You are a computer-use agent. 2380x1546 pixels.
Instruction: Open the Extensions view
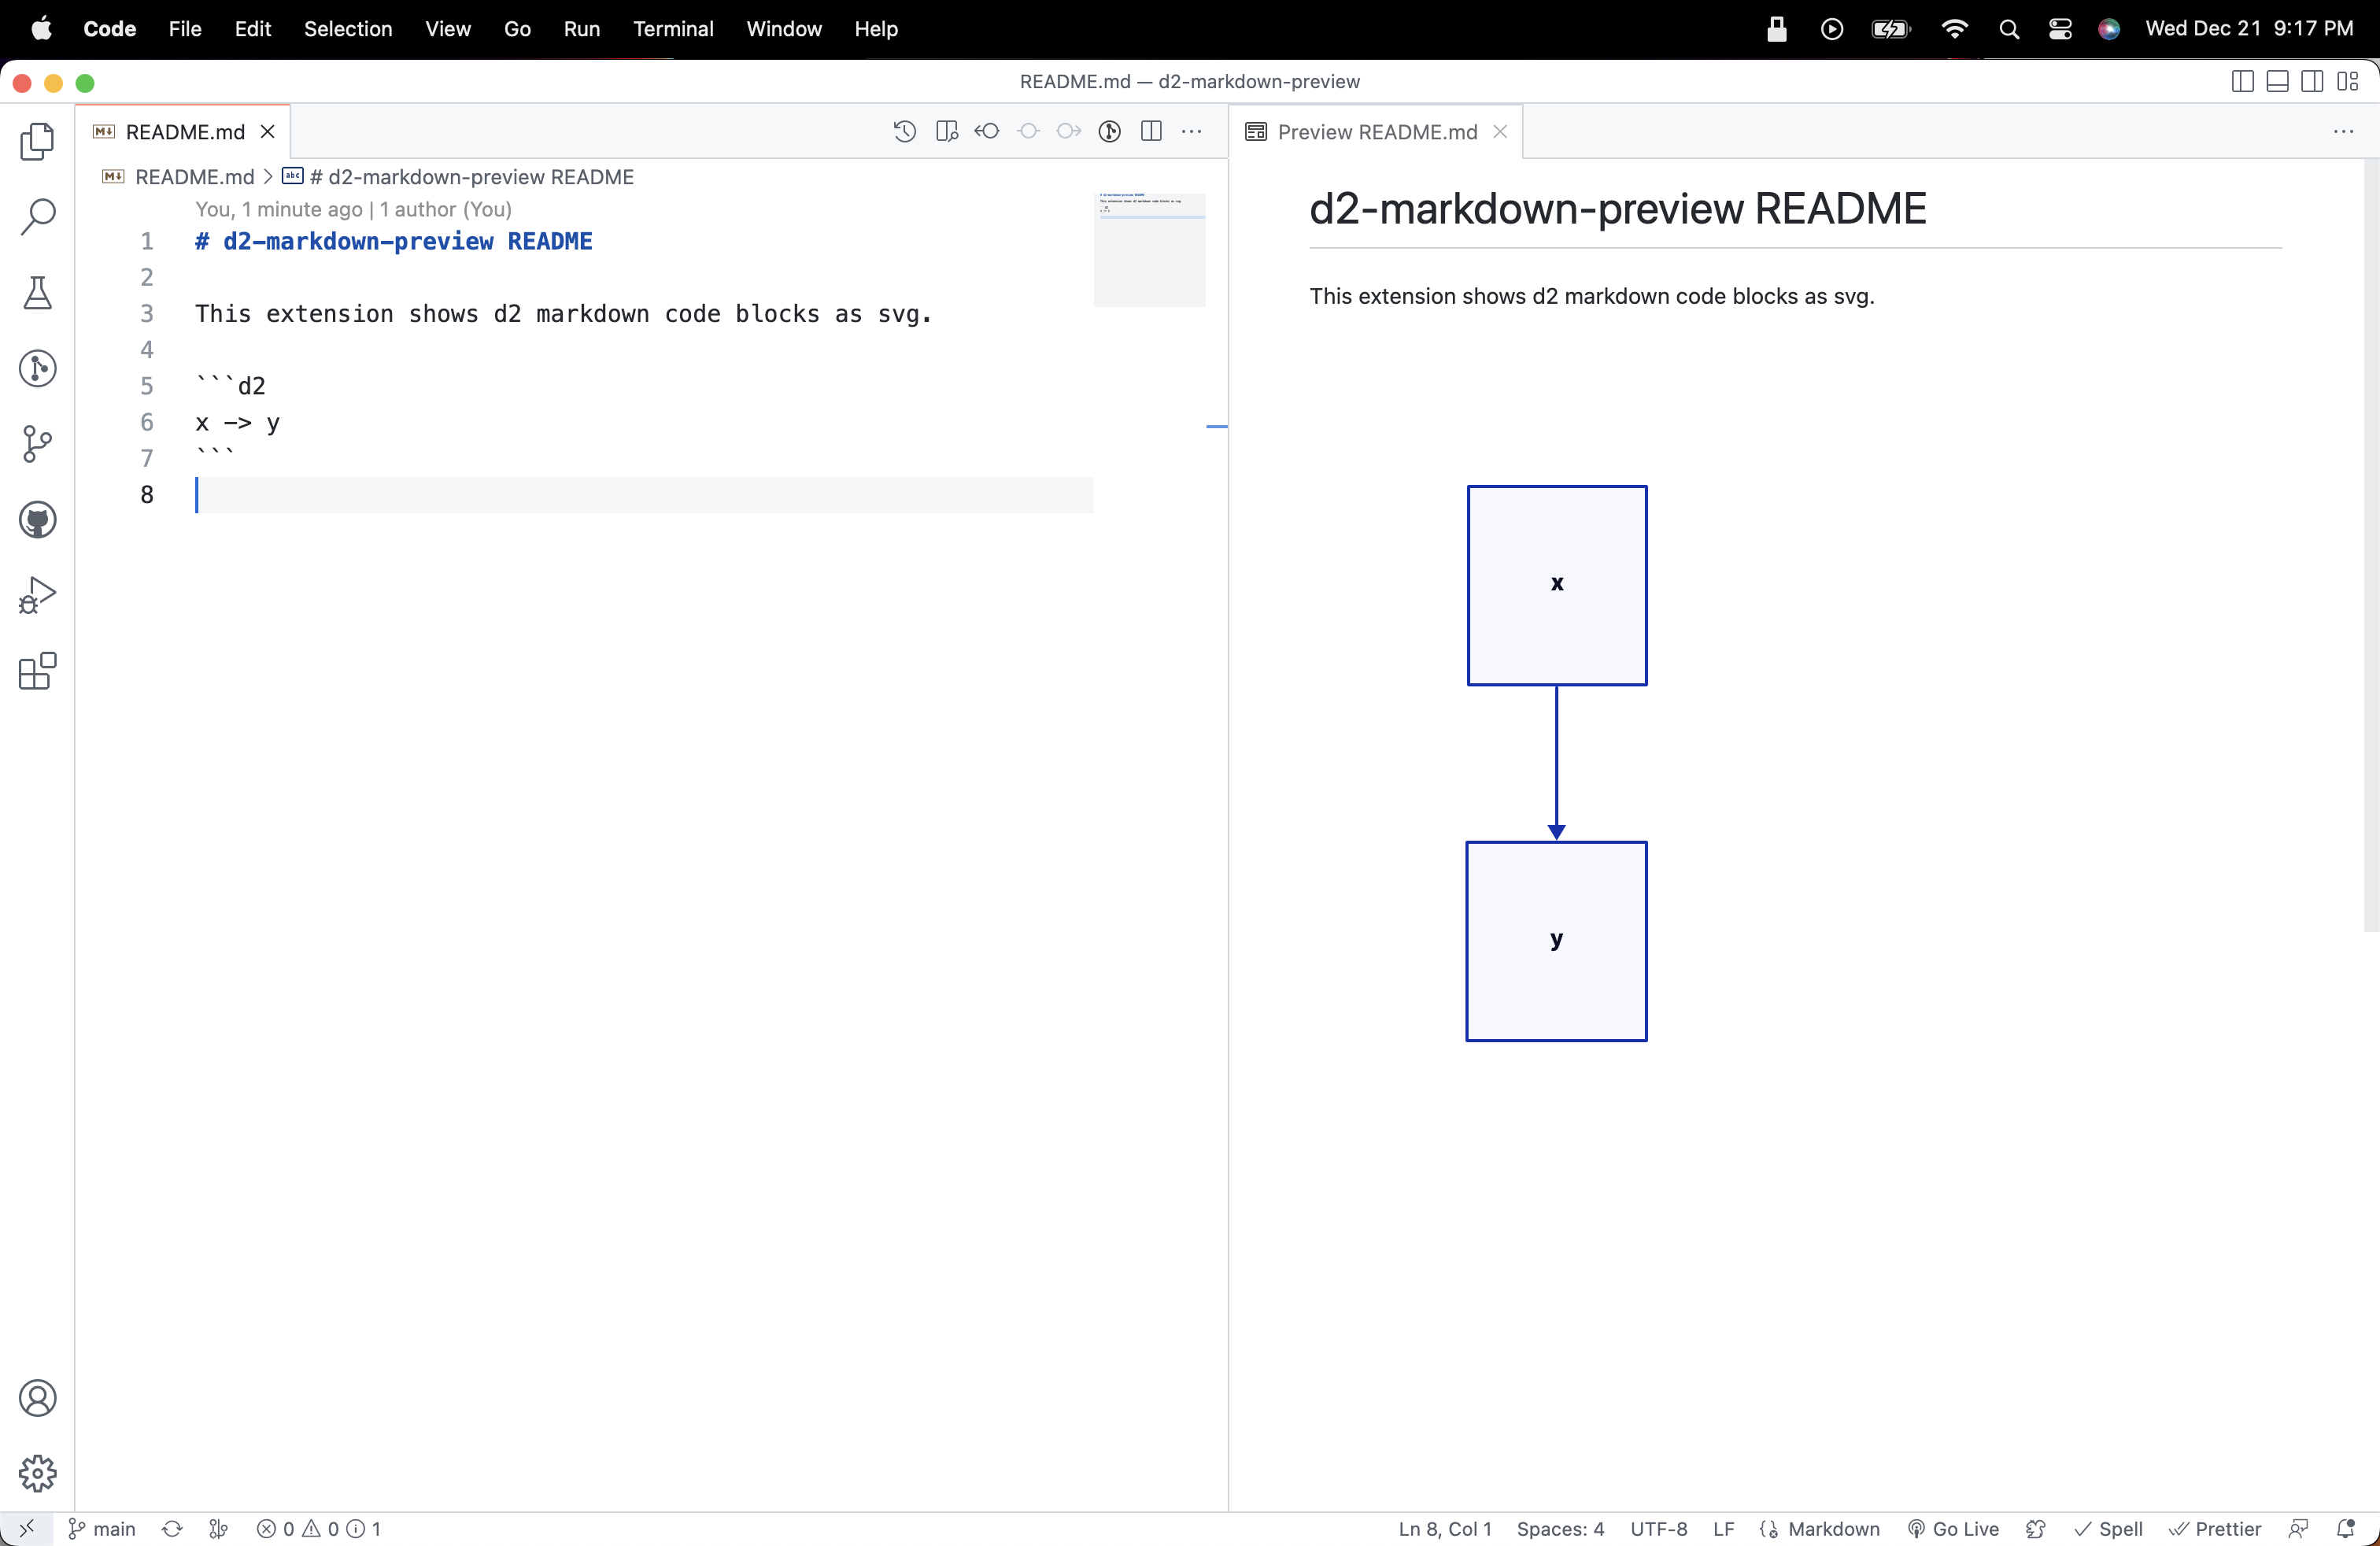coord(37,672)
